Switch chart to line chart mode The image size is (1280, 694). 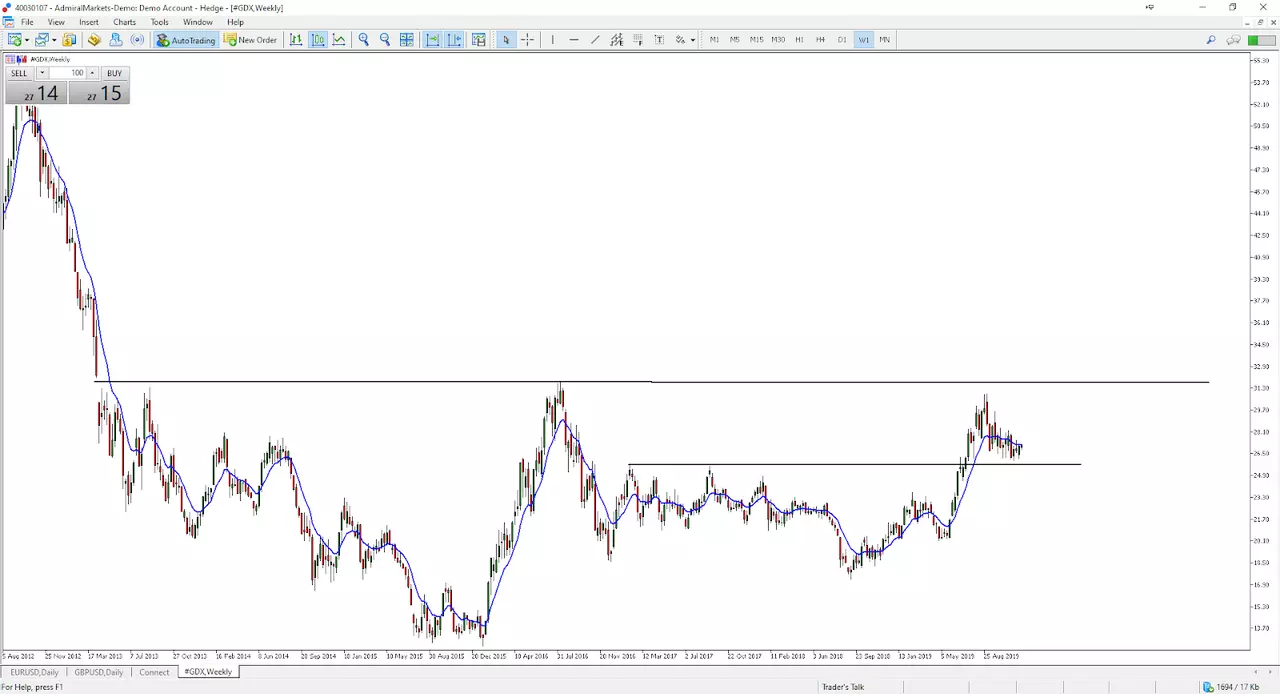339,40
